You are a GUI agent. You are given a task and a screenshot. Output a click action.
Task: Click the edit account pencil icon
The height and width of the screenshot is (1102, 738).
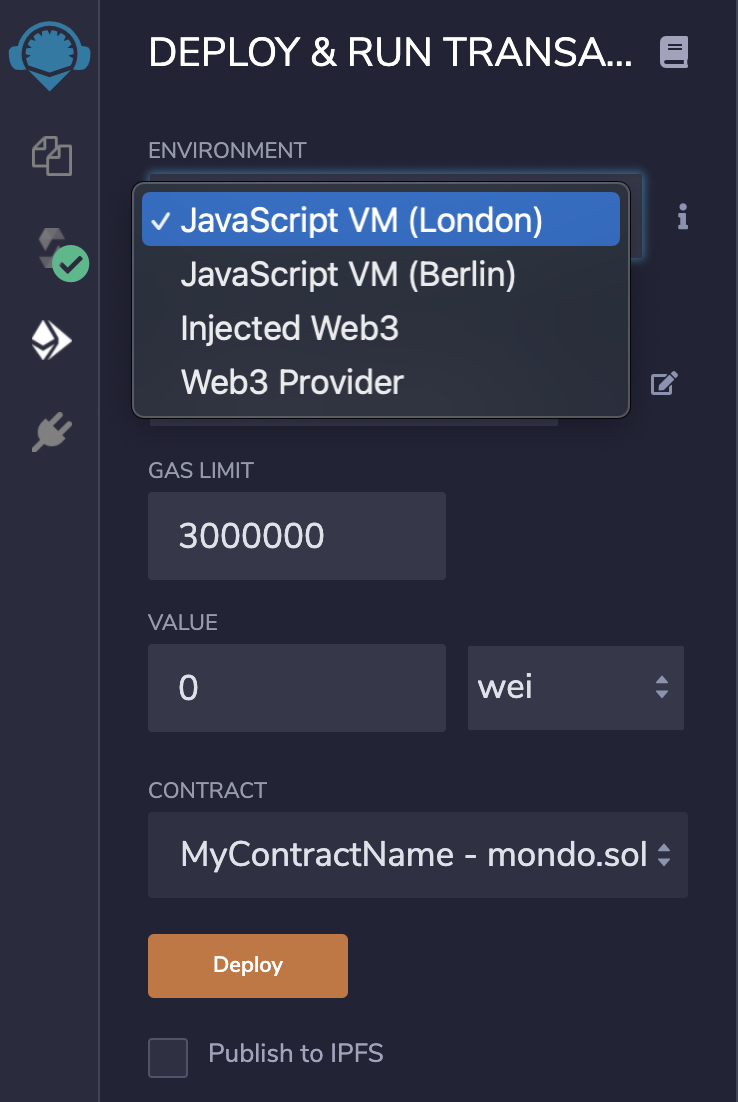664,383
